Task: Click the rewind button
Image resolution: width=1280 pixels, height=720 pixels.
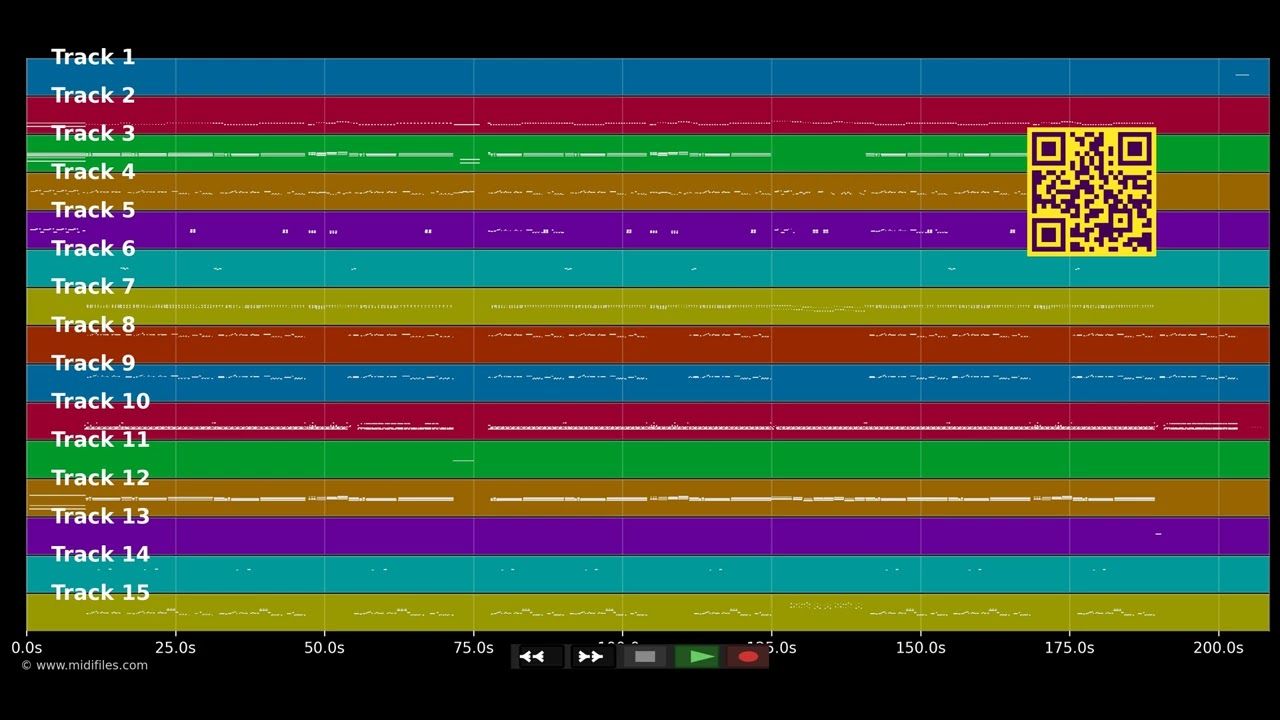Action: point(541,657)
